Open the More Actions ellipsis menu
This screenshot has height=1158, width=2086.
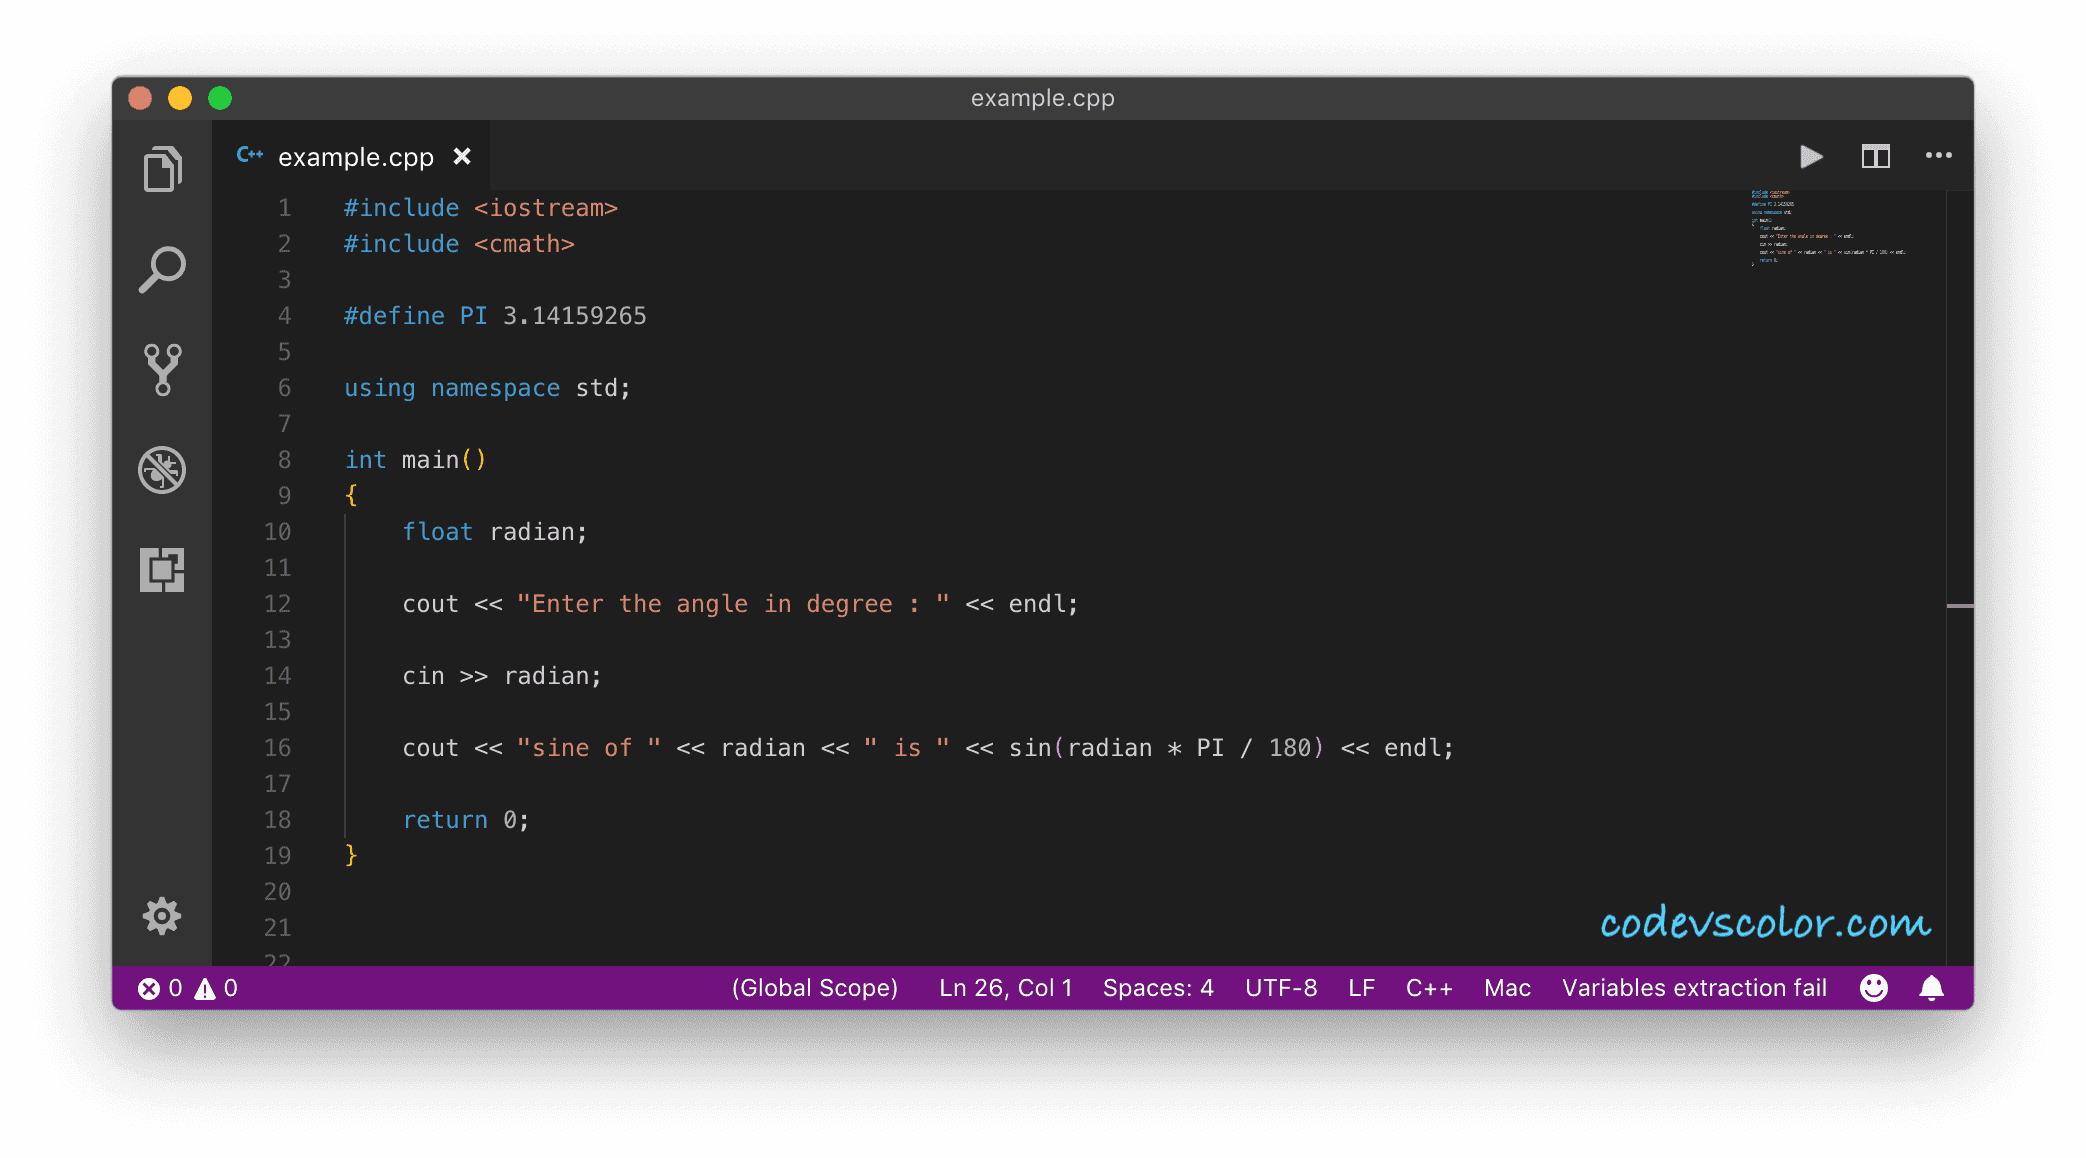tap(1938, 156)
